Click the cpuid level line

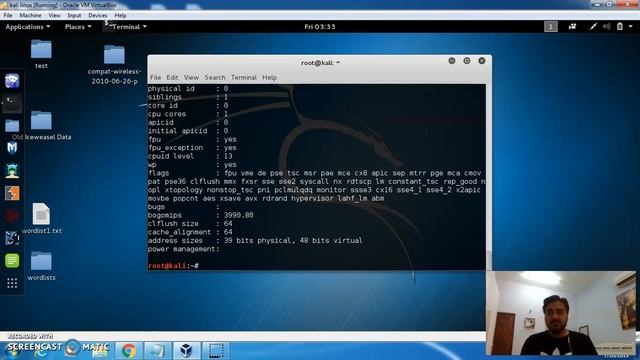click(x=190, y=156)
